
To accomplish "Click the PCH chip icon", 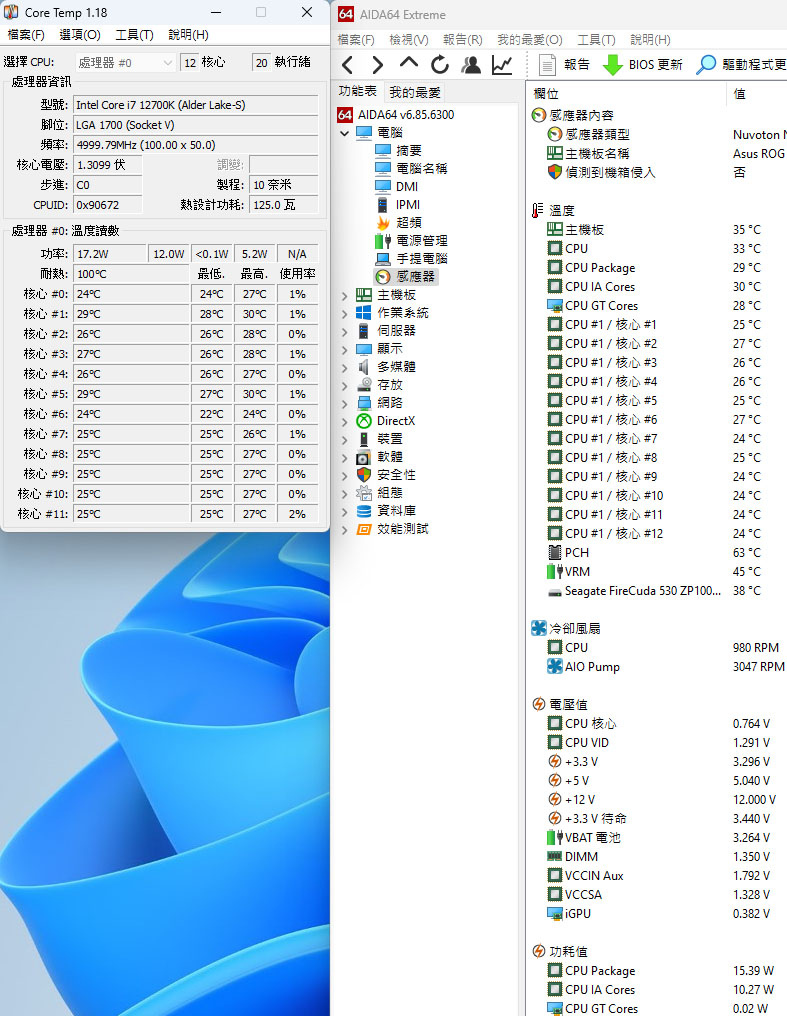I will (554, 553).
